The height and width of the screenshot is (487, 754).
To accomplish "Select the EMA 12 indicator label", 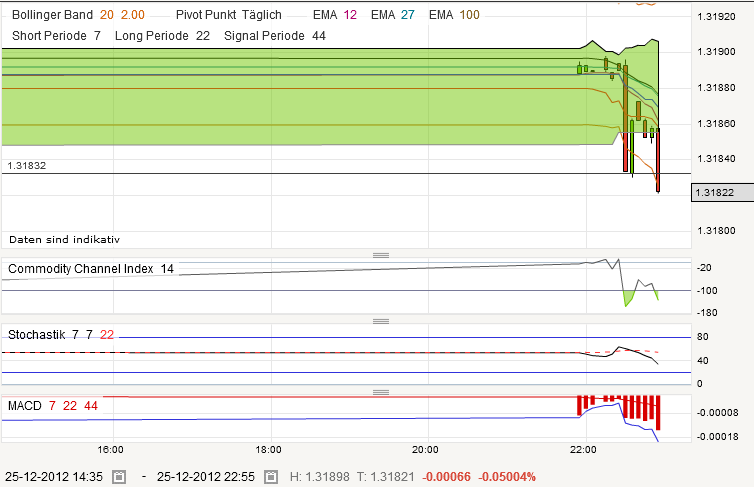I will pyautogui.click(x=335, y=15).
